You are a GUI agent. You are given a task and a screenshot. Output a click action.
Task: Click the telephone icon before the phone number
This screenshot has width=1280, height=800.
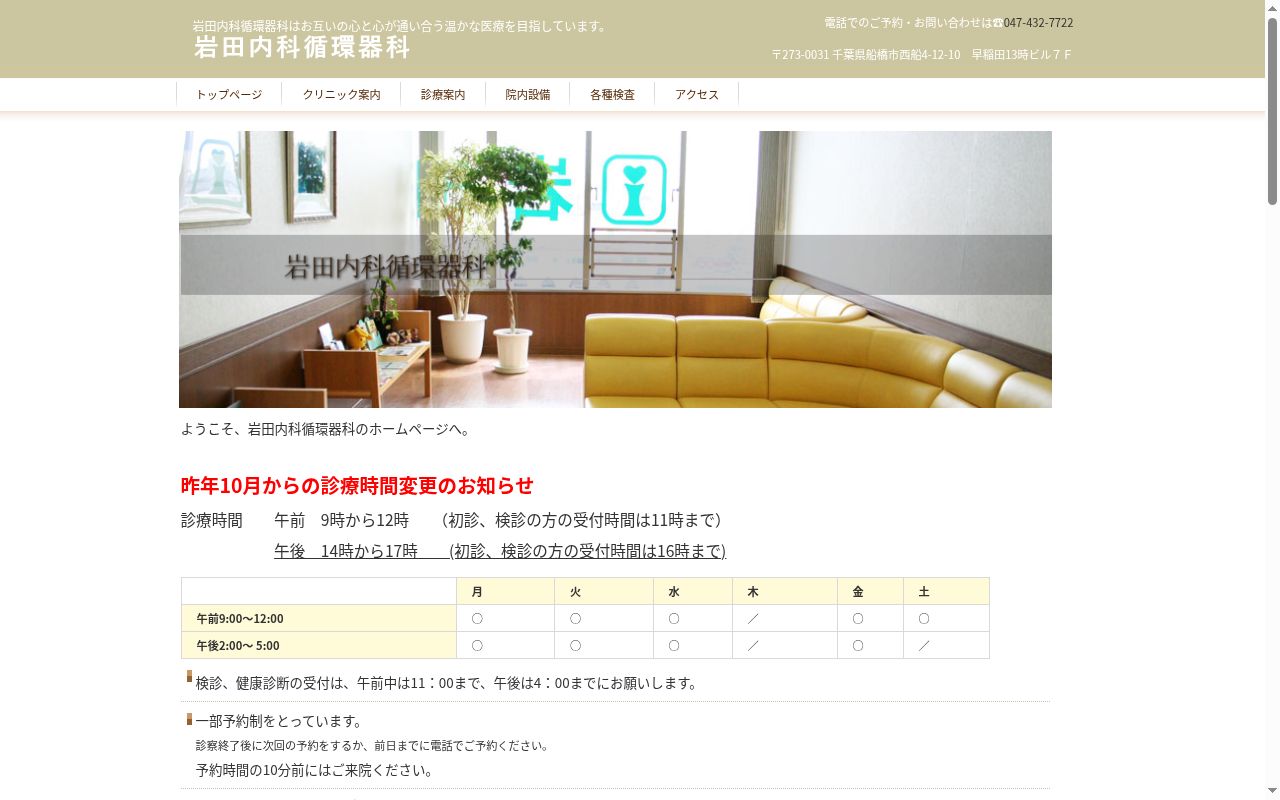(998, 23)
